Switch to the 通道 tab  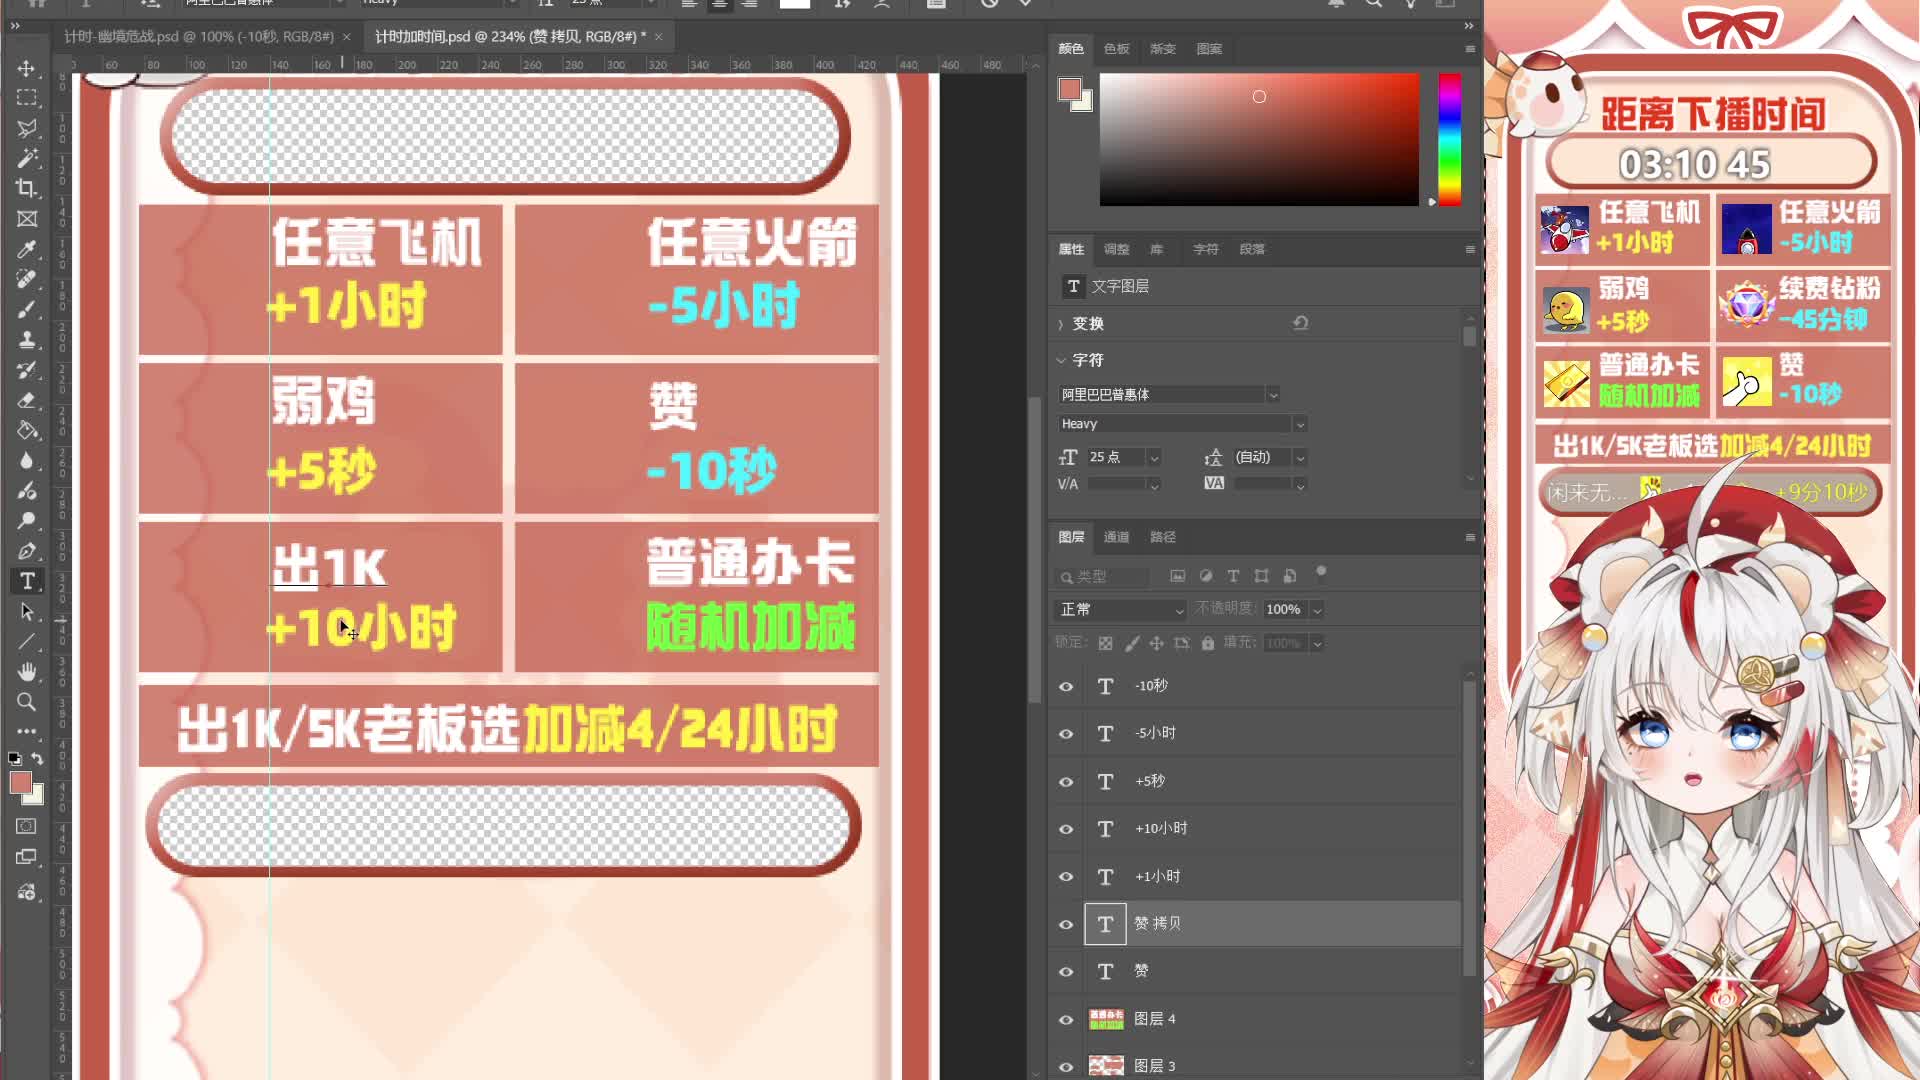click(x=1116, y=537)
